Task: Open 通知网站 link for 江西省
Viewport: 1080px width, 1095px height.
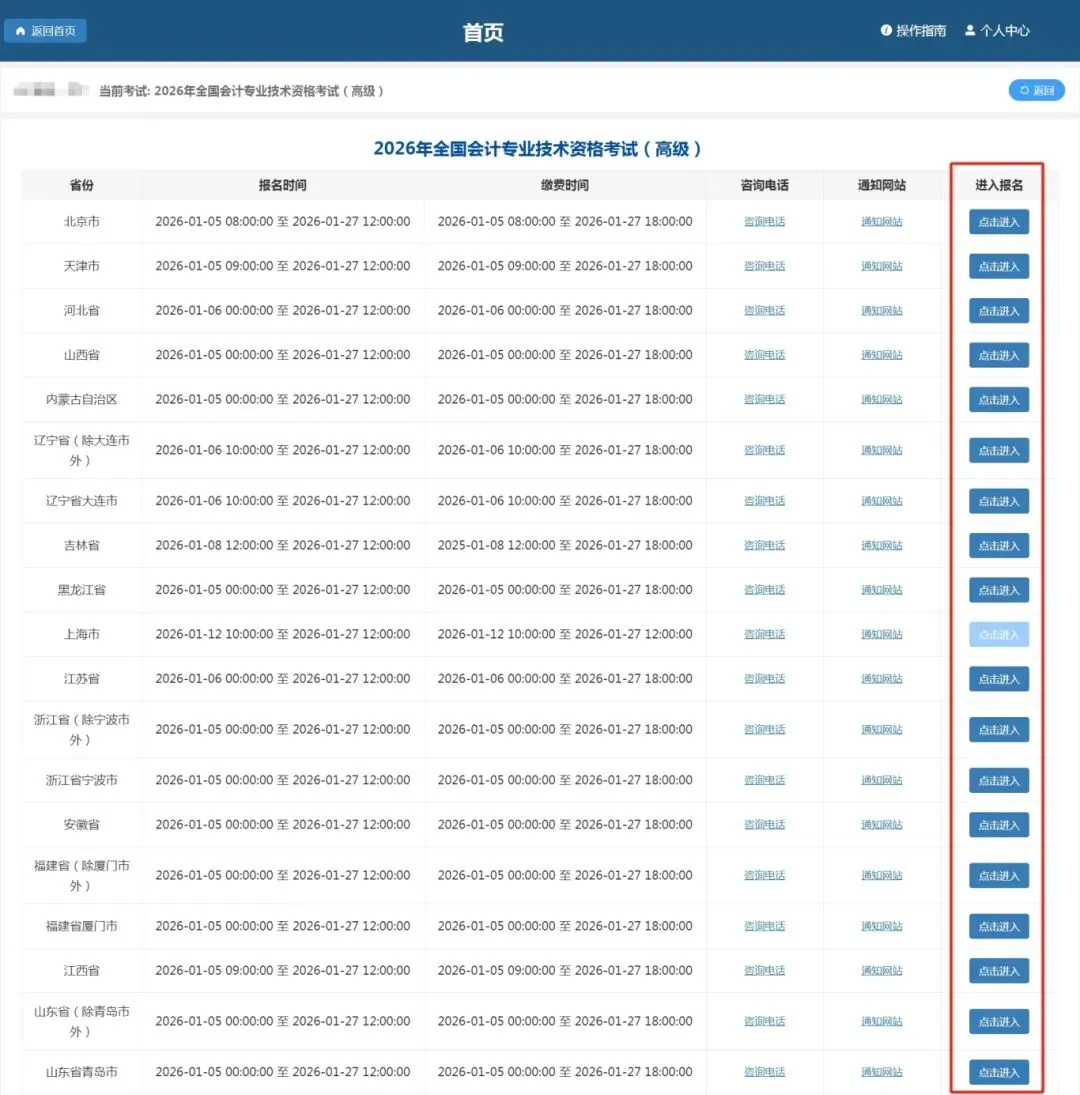Action: coord(882,971)
